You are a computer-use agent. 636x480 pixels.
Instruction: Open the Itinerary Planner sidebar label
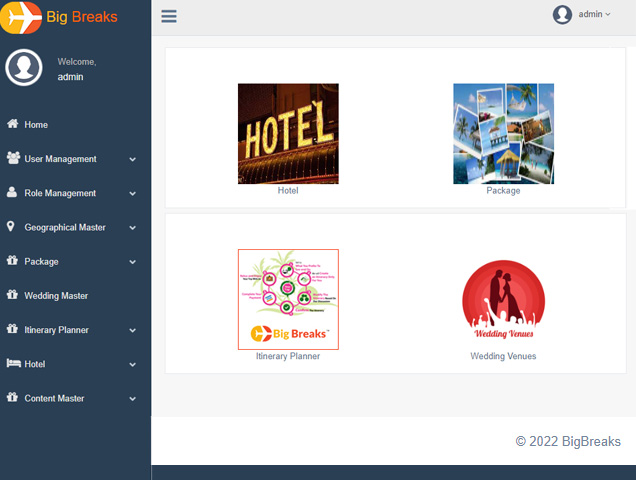56,330
